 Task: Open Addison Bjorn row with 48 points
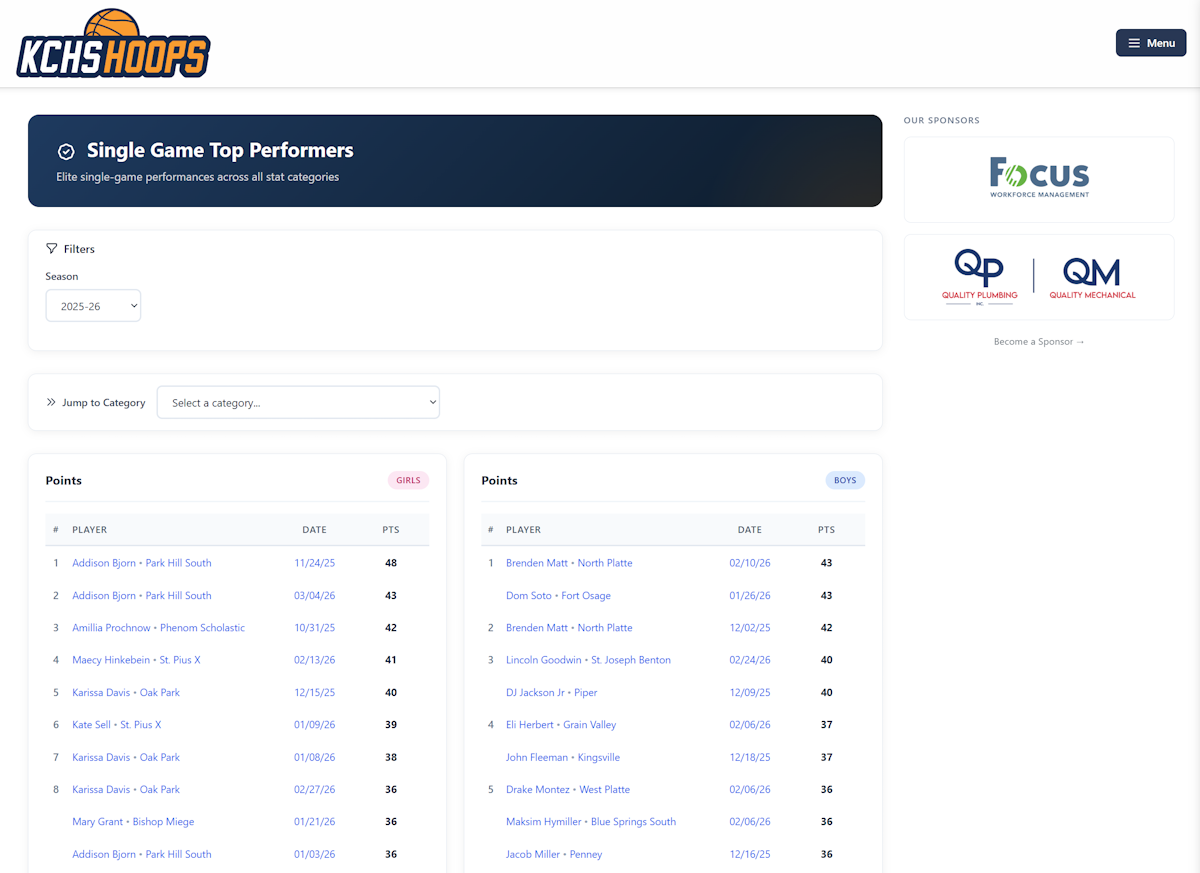click(x=142, y=563)
